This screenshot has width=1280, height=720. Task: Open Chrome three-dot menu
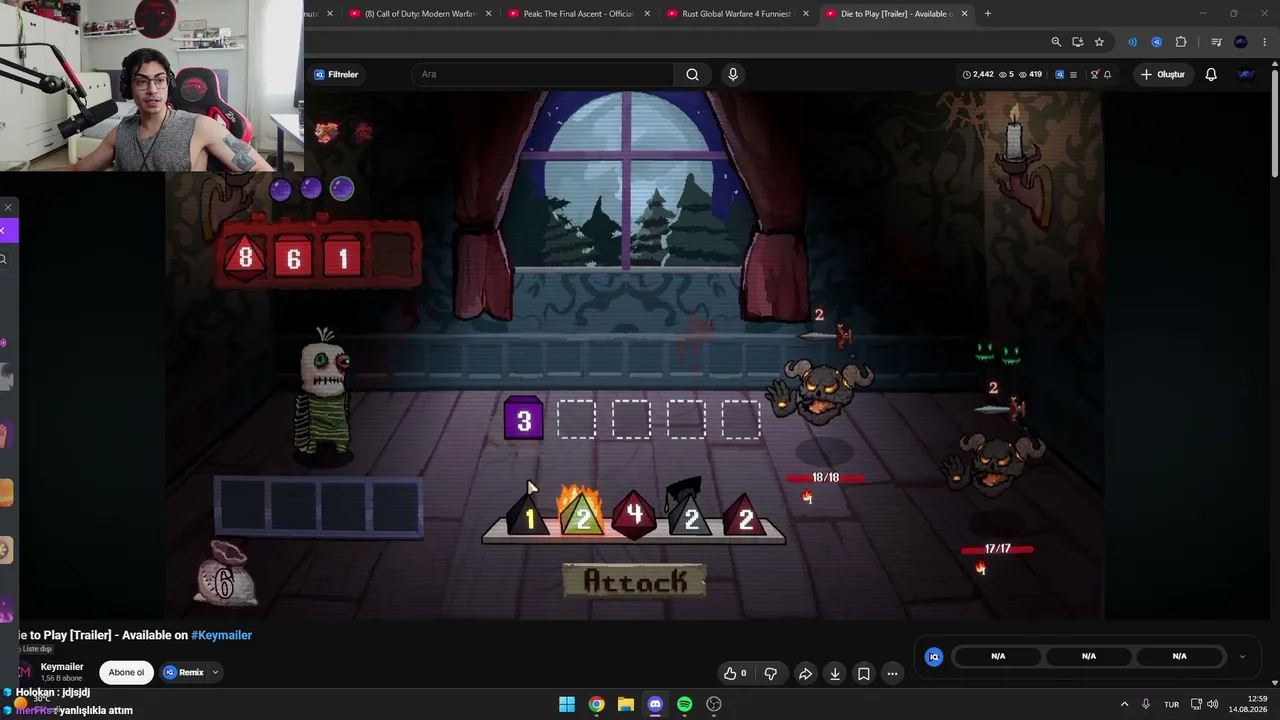tap(1264, 42)
